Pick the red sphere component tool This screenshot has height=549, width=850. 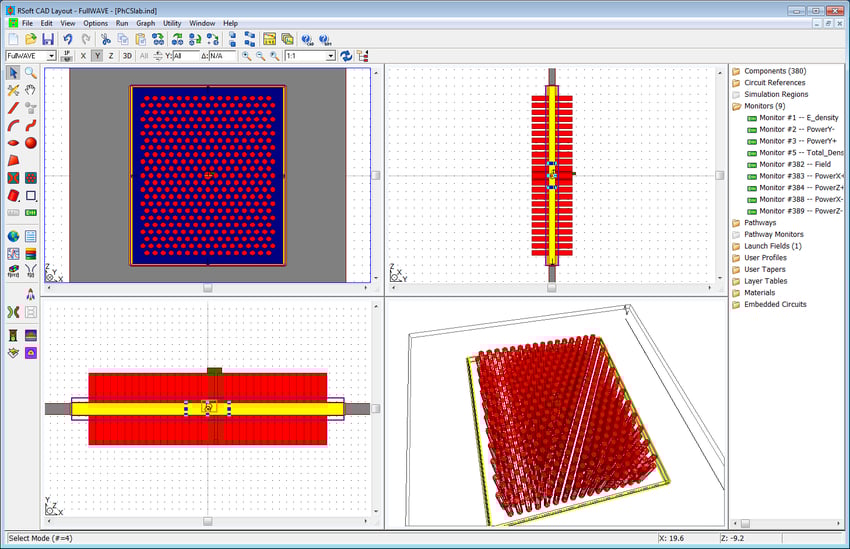[x=31, y=143]
